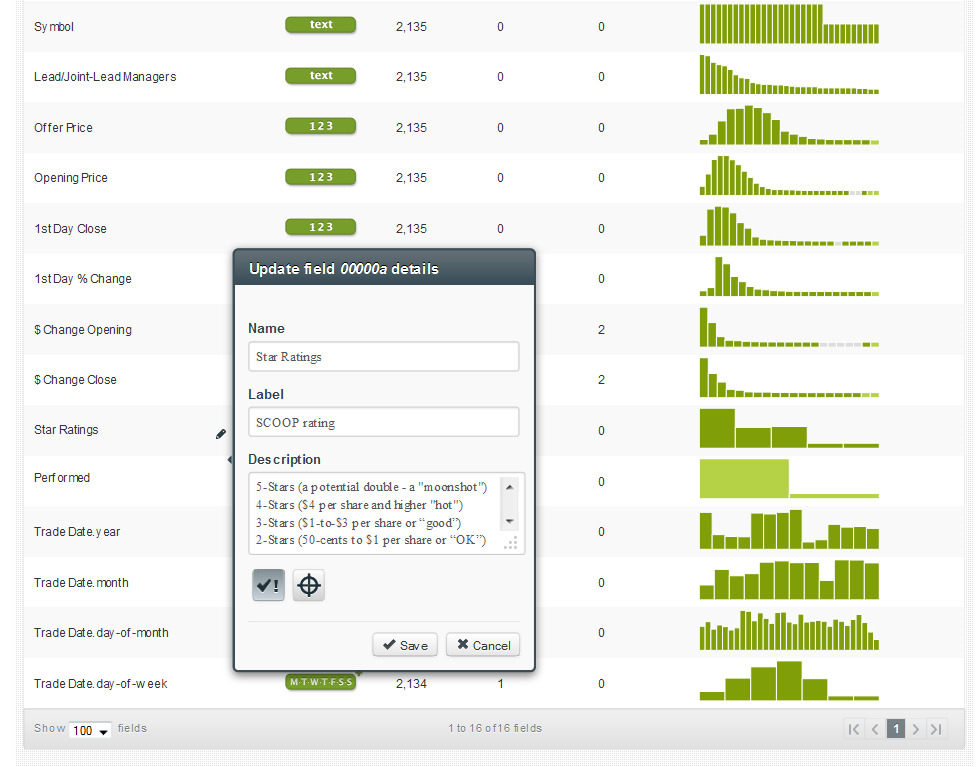The image size is (979, 767).
Task: Click the pencil edit icon beside Star Ratings
Action: pos(221,434)
